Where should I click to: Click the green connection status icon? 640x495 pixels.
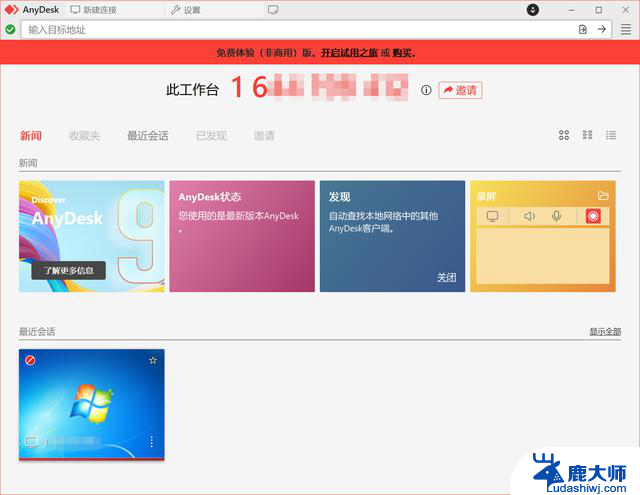pos(10,29)
